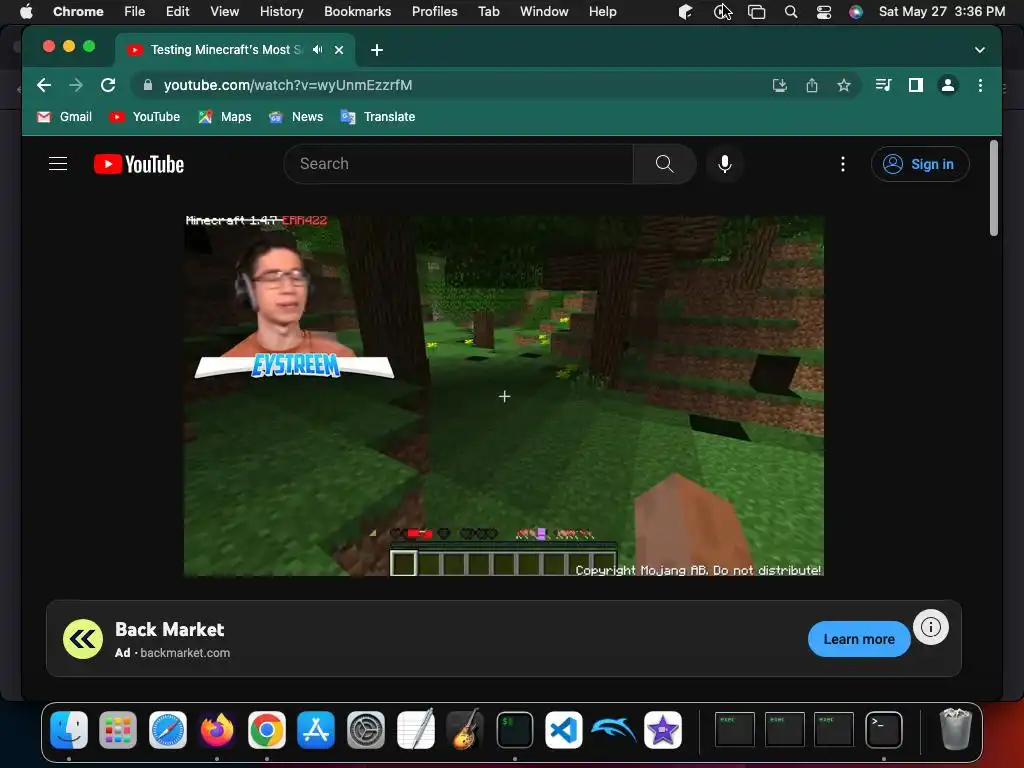Screen dimensions: 1024x768
Task: Open Chrome profile avatar menu
Action: pos(948,85)
